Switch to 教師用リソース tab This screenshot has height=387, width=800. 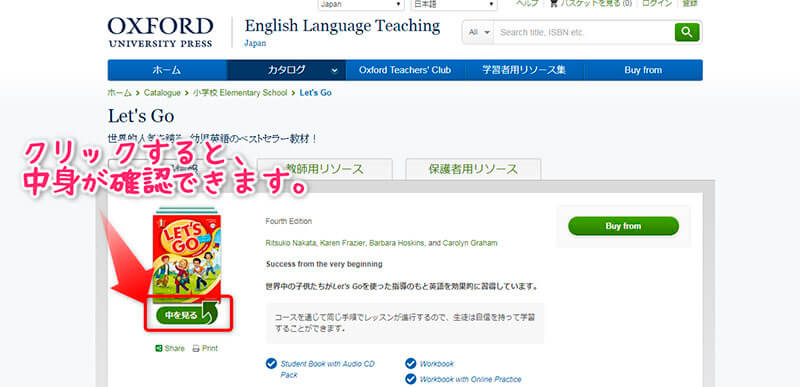(x=324, y=169)
